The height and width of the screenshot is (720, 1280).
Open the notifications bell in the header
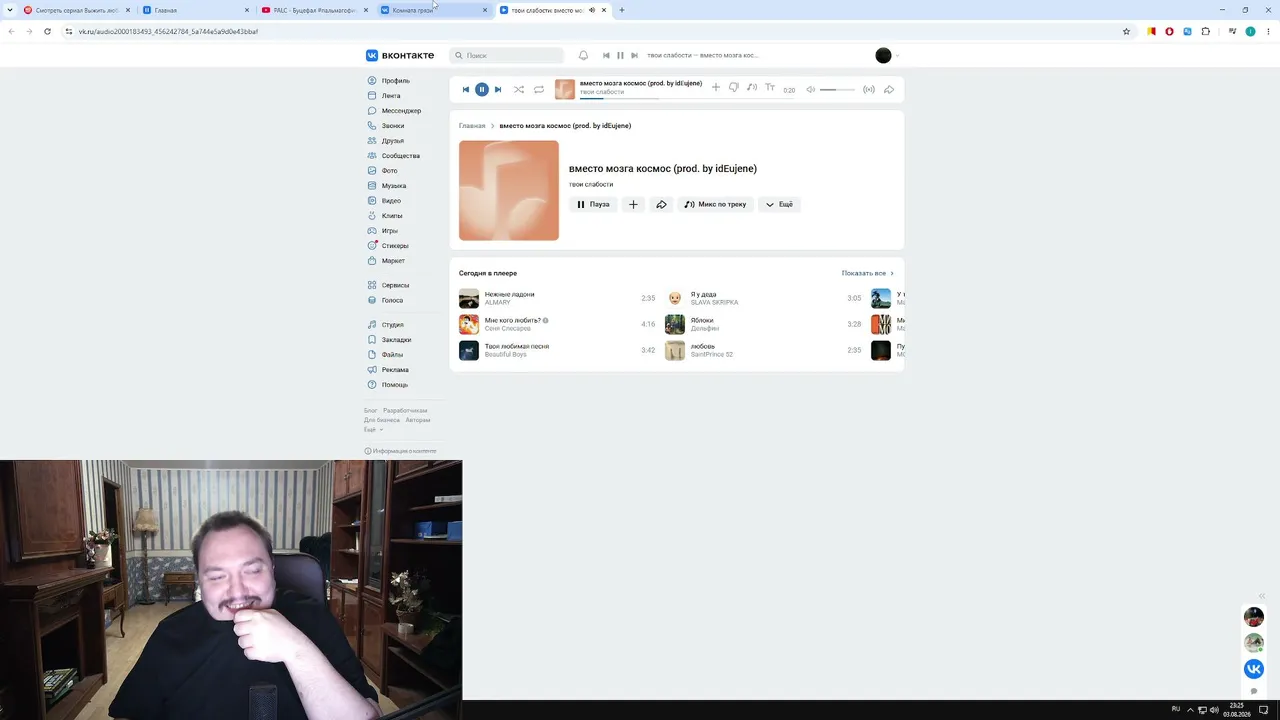click(583, 56)
